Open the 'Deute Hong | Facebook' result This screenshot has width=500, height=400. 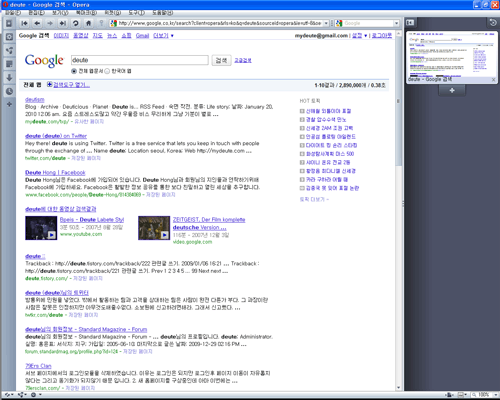point(55,172)
